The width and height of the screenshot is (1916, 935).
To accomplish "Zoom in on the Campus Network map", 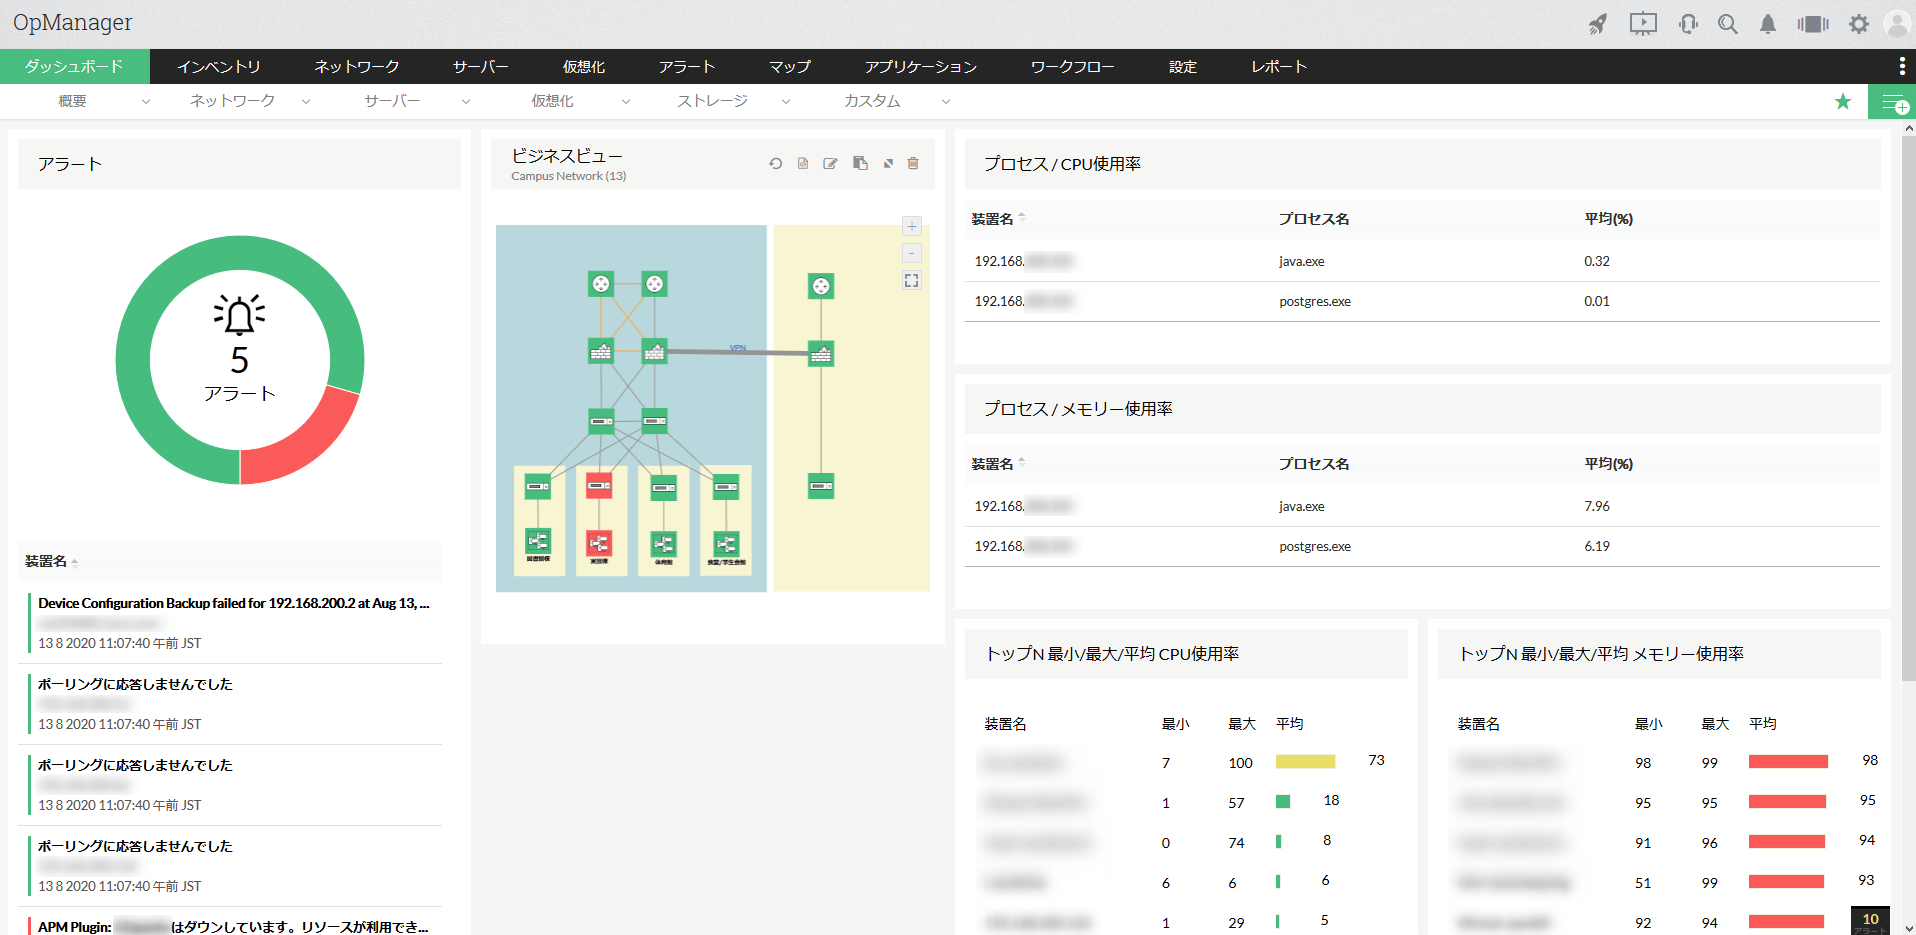I will point(912,226).
